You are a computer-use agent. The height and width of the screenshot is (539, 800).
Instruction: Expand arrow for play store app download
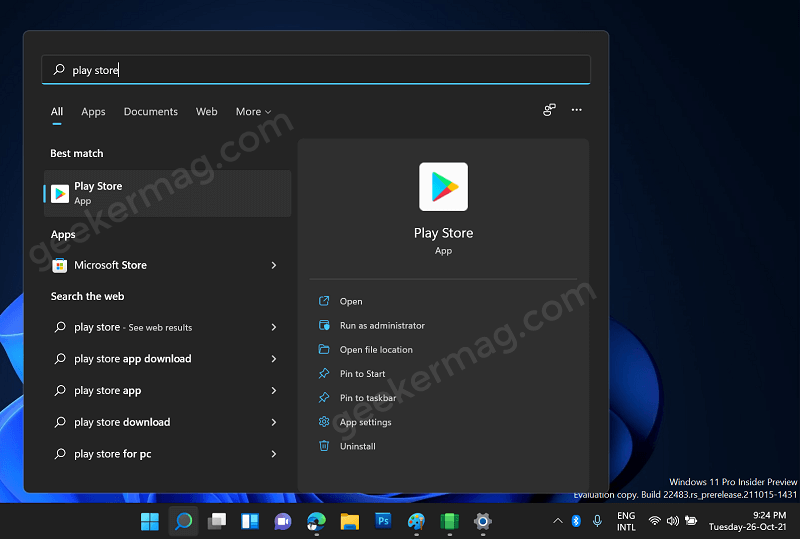(x=274, y=359)
